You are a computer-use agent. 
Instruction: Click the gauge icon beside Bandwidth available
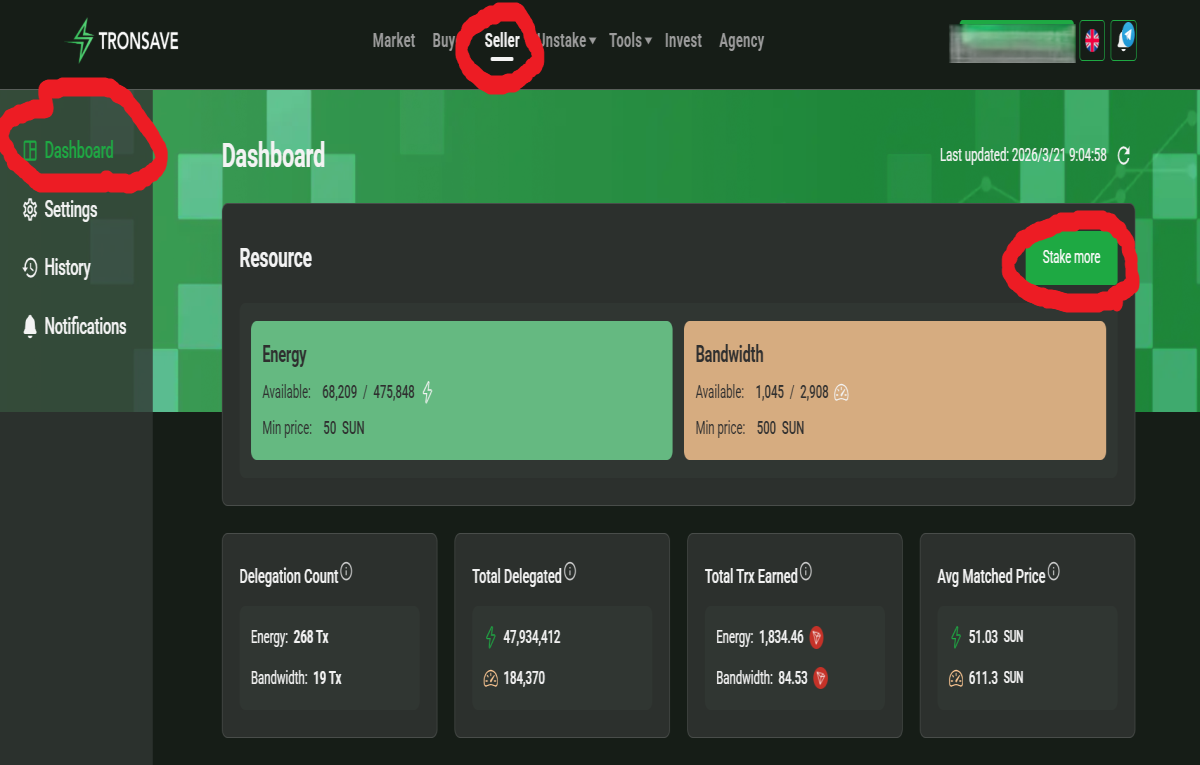(x=842, y=392)
